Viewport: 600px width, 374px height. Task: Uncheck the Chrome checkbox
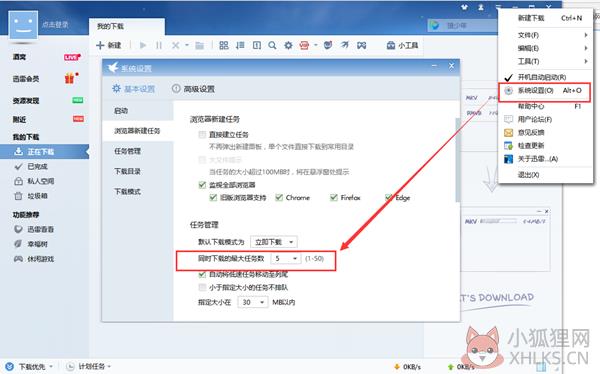[x=279, y=198]
